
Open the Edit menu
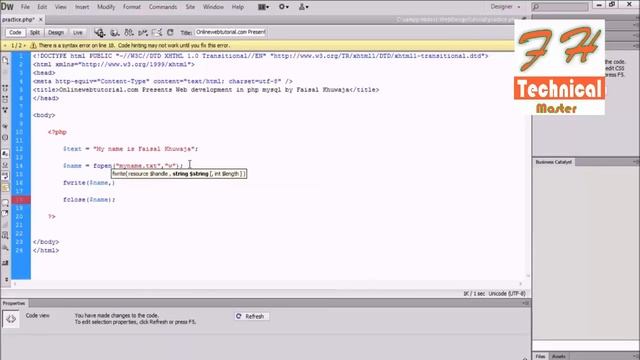click(x=42, y=7)
